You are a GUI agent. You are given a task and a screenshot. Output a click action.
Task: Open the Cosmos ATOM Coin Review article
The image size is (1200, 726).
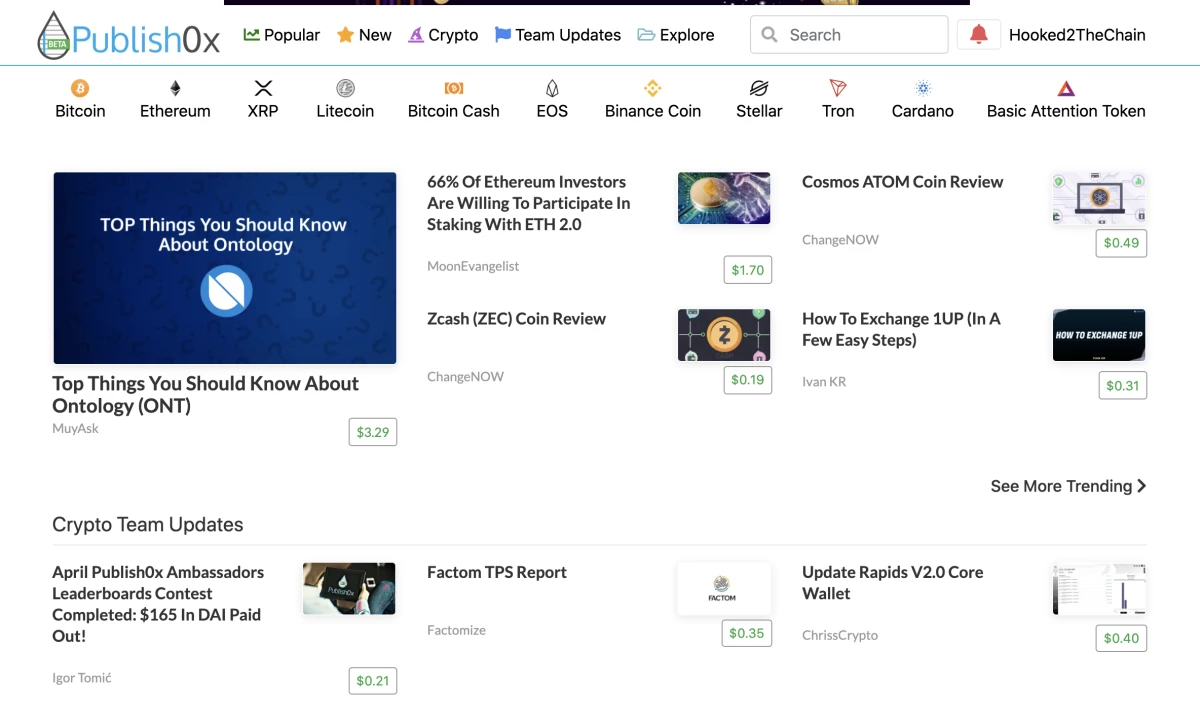pos(902,182)
